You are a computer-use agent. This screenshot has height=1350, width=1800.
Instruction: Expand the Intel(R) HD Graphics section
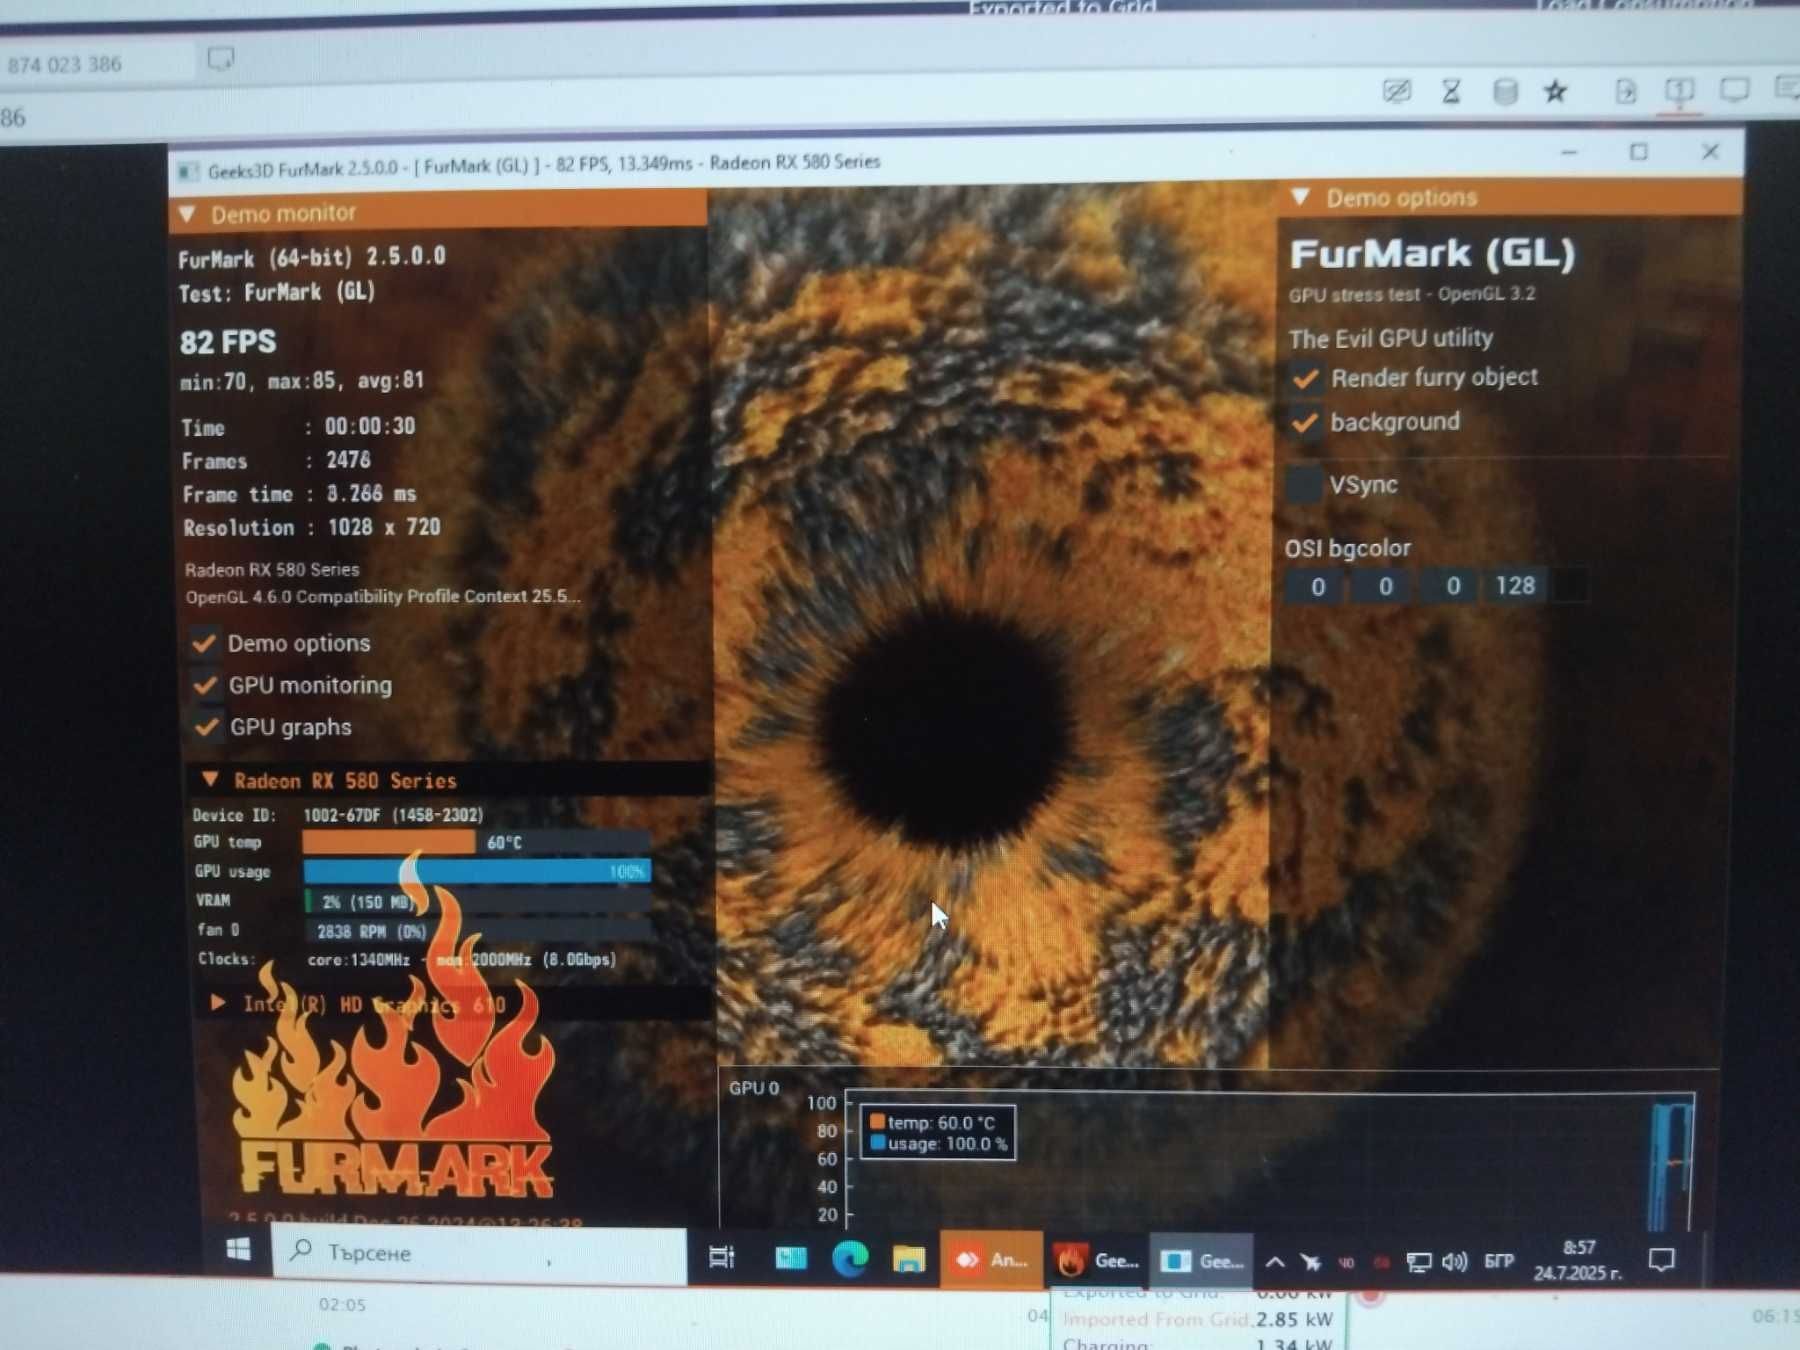(x=217, y=1002)
